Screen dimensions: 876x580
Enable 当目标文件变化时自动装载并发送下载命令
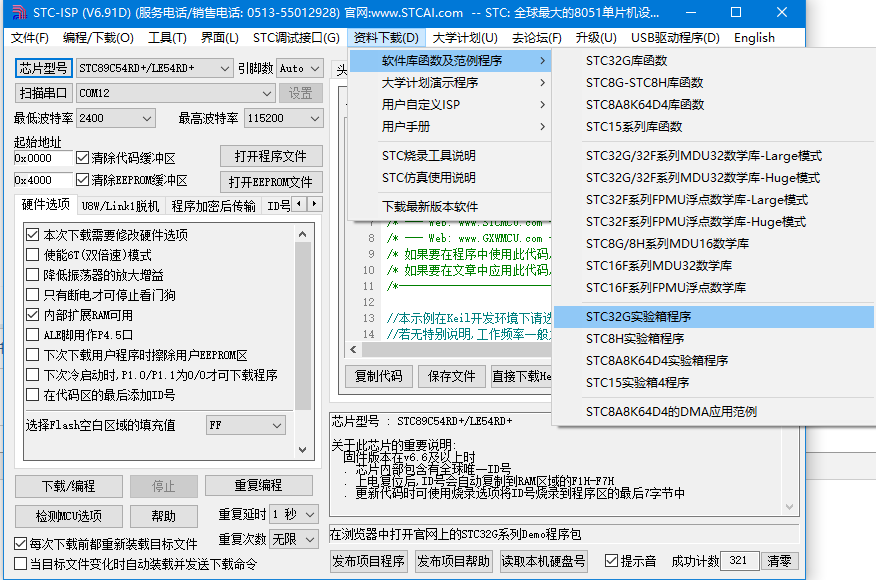click(x=21, y=564)
